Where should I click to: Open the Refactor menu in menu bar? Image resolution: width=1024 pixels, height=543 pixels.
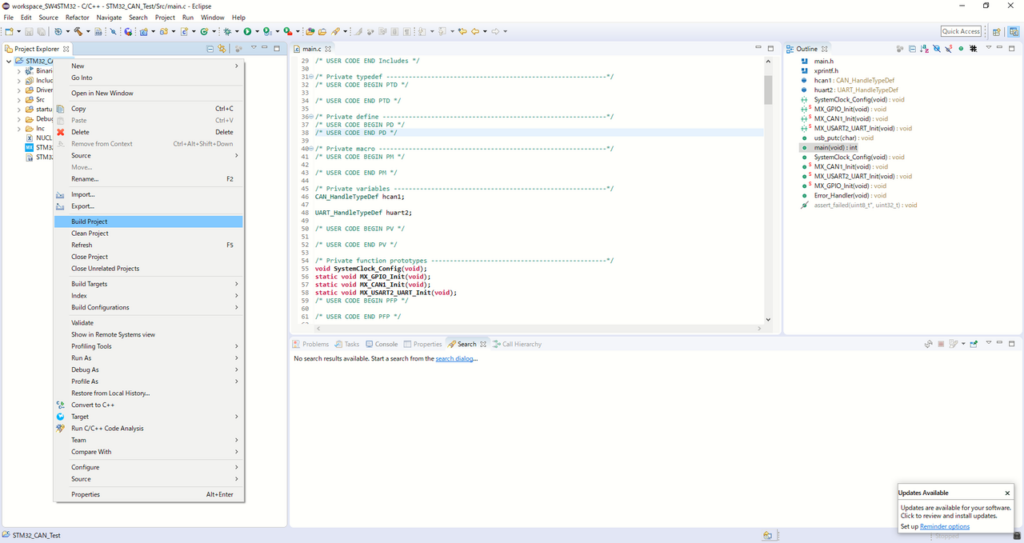click(x=77, y=18)
